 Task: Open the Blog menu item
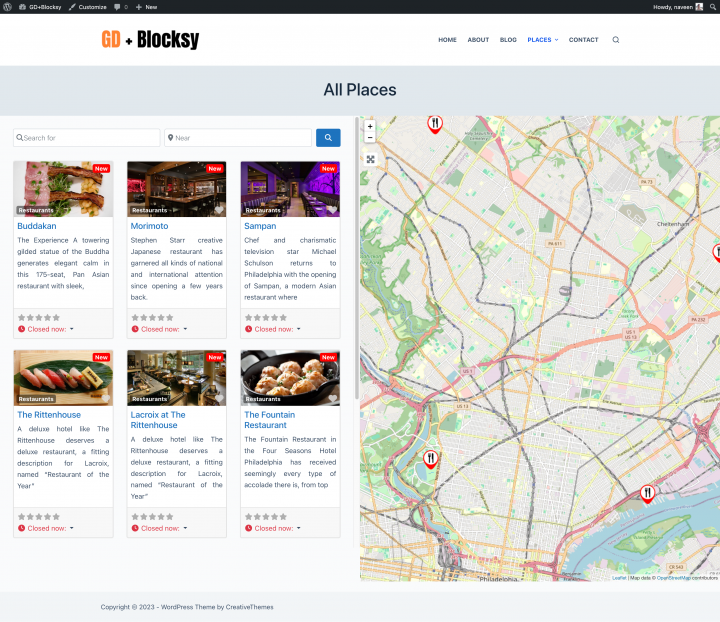pos(508,40)
